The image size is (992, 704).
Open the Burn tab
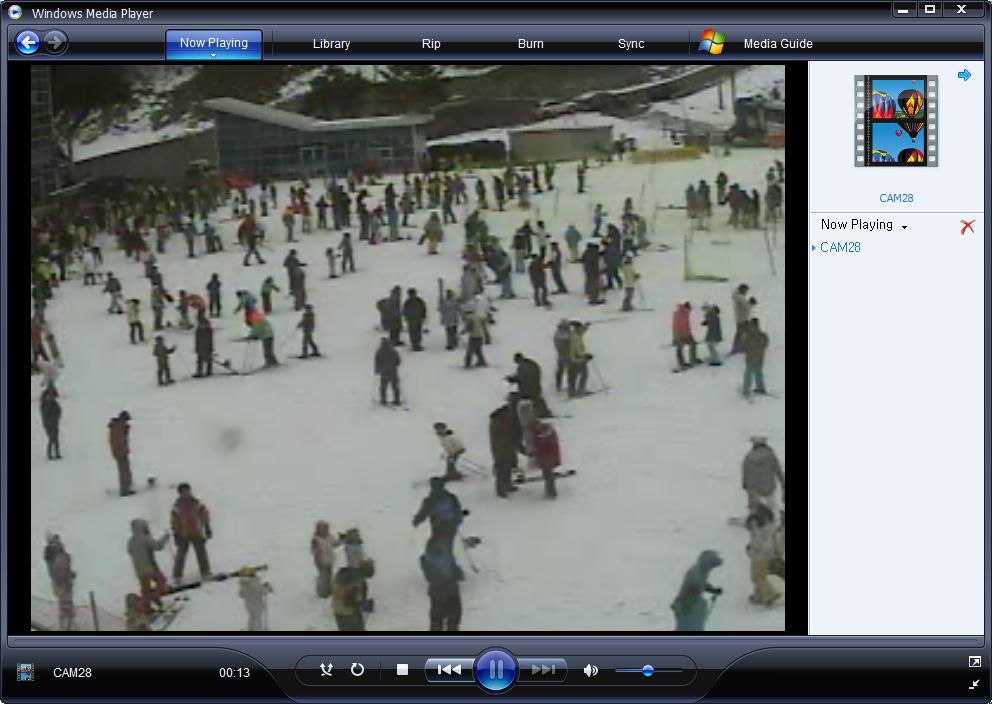tap(531, 44)
